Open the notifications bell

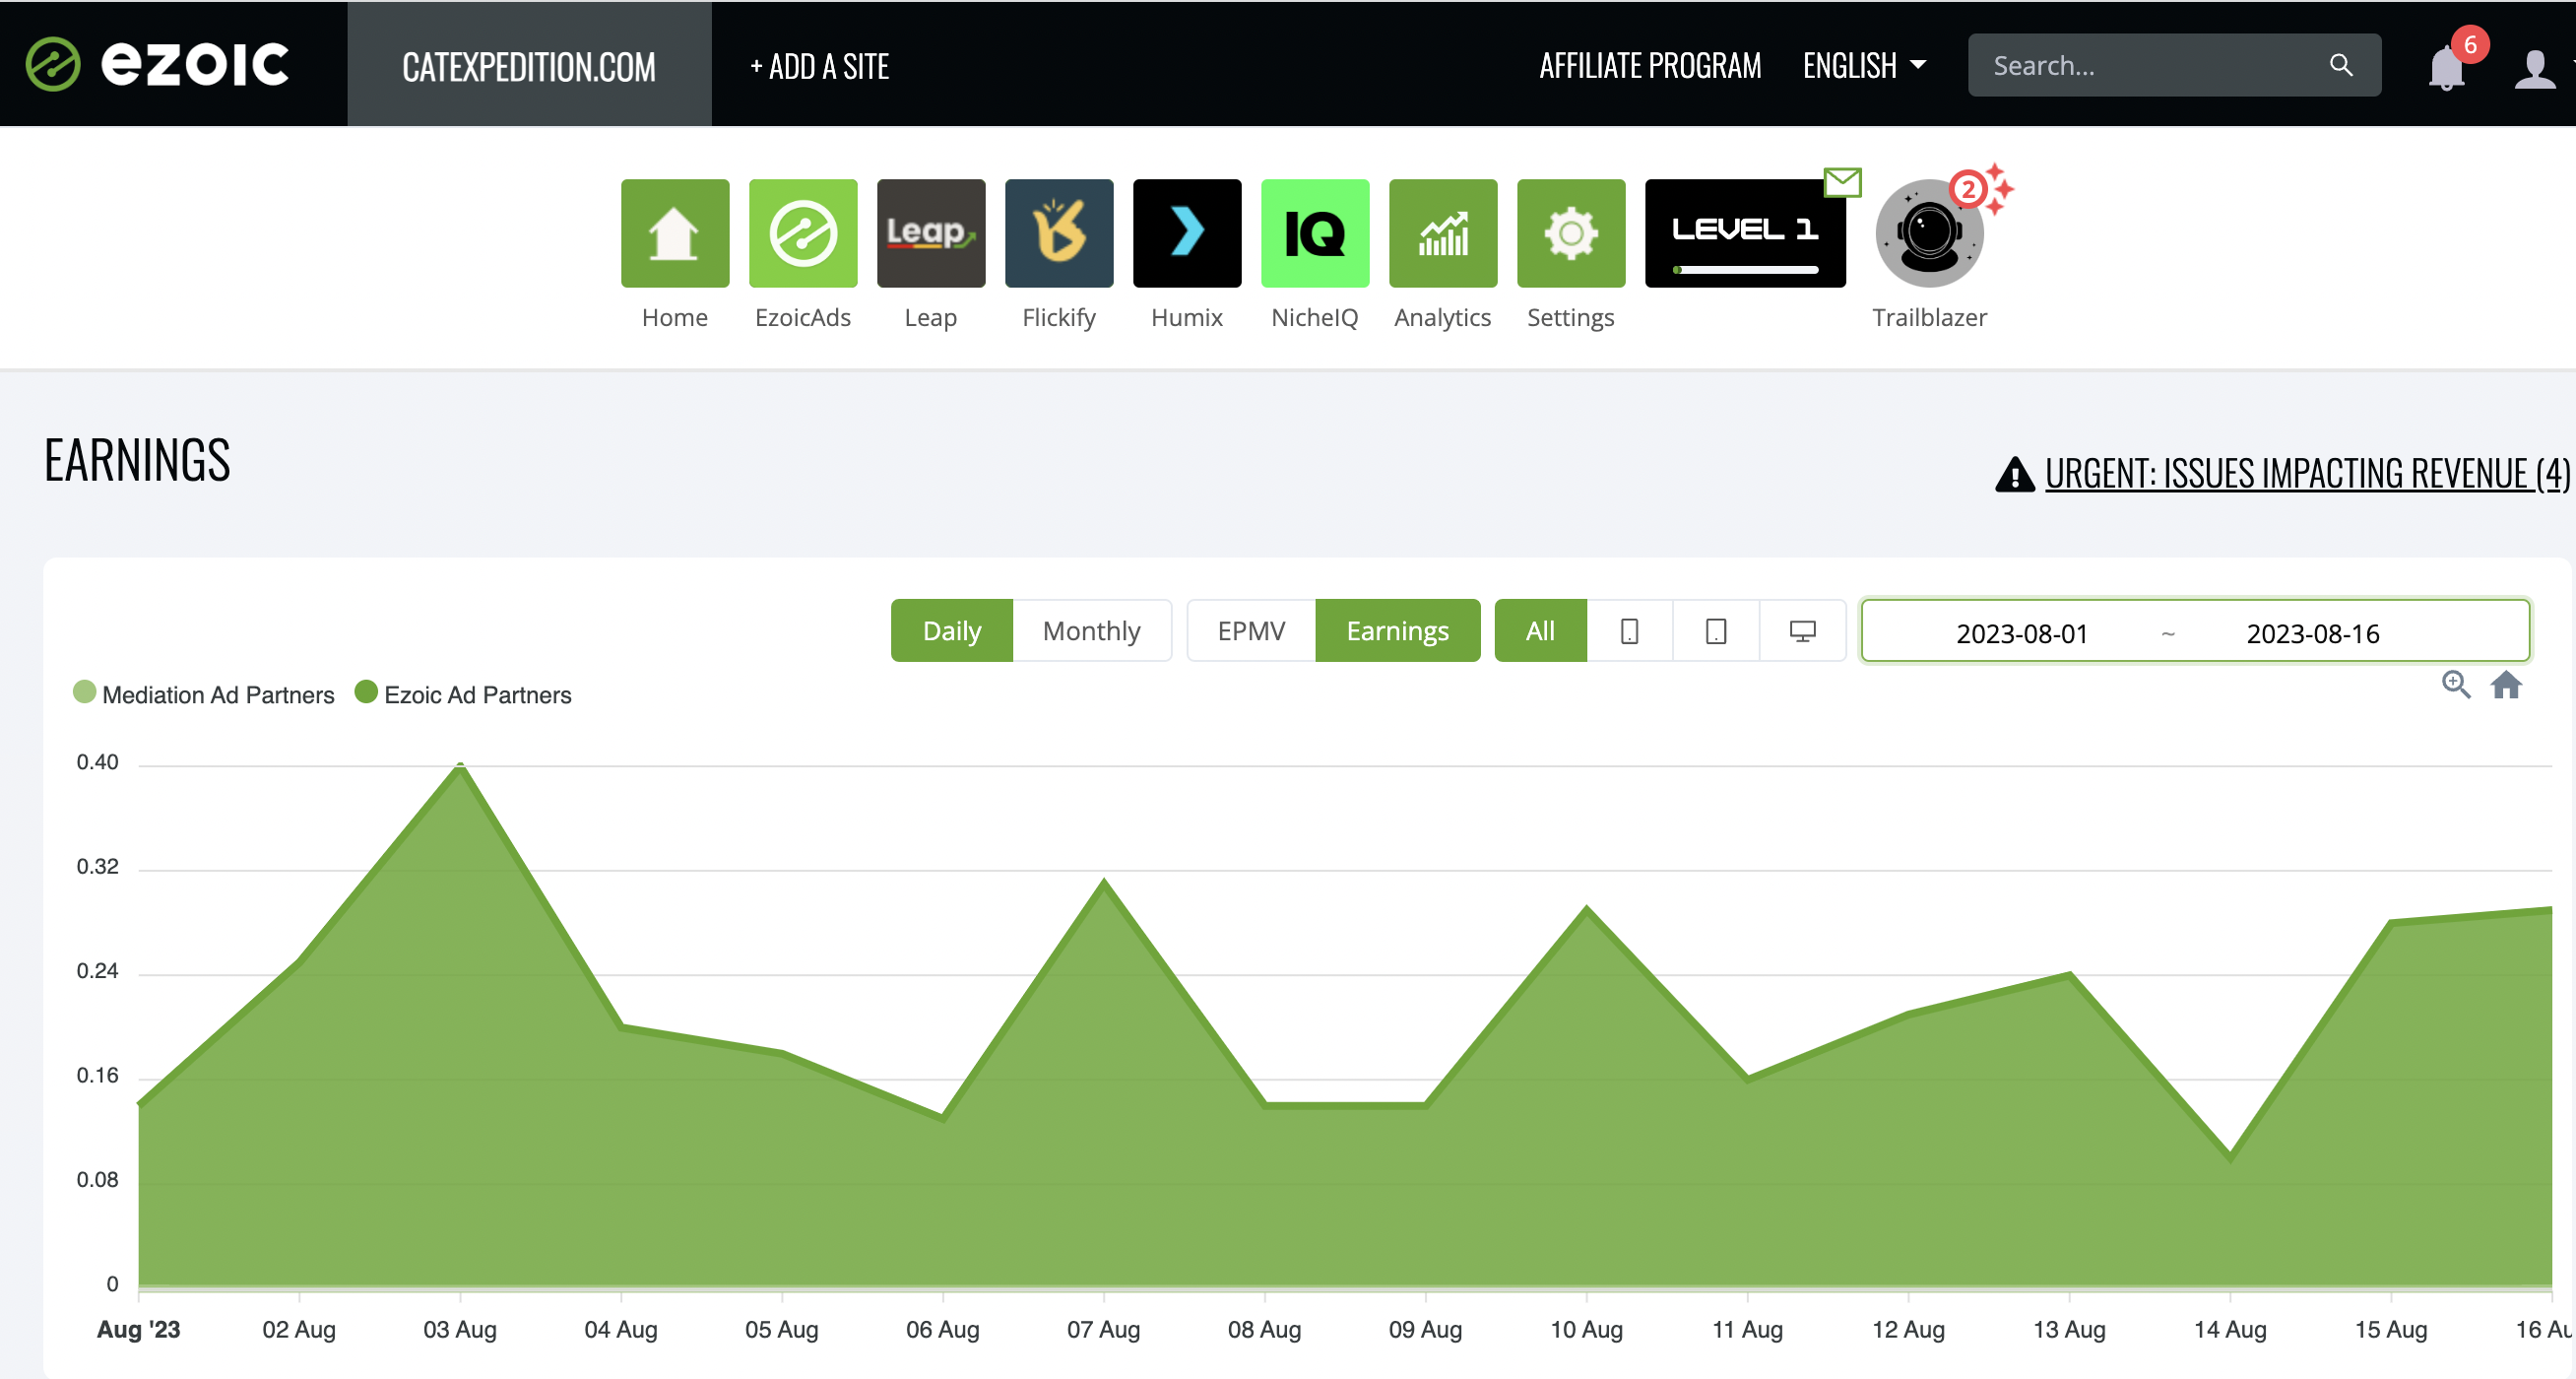tap(2446, 68)
